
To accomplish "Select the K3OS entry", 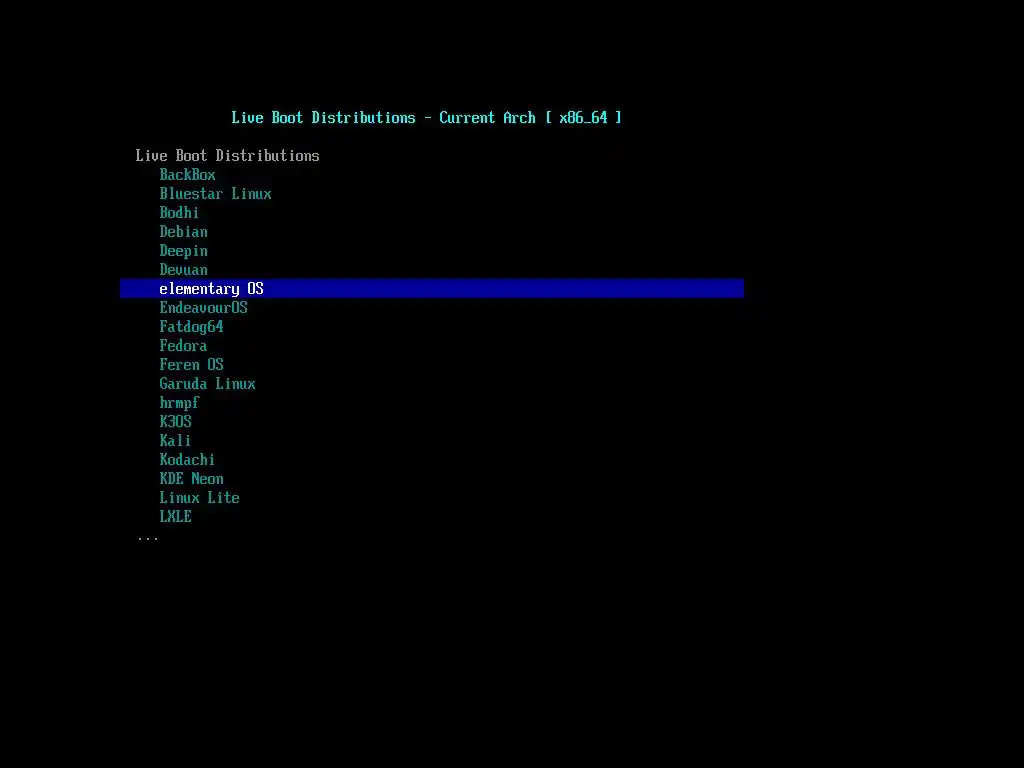I will [176, 421].
